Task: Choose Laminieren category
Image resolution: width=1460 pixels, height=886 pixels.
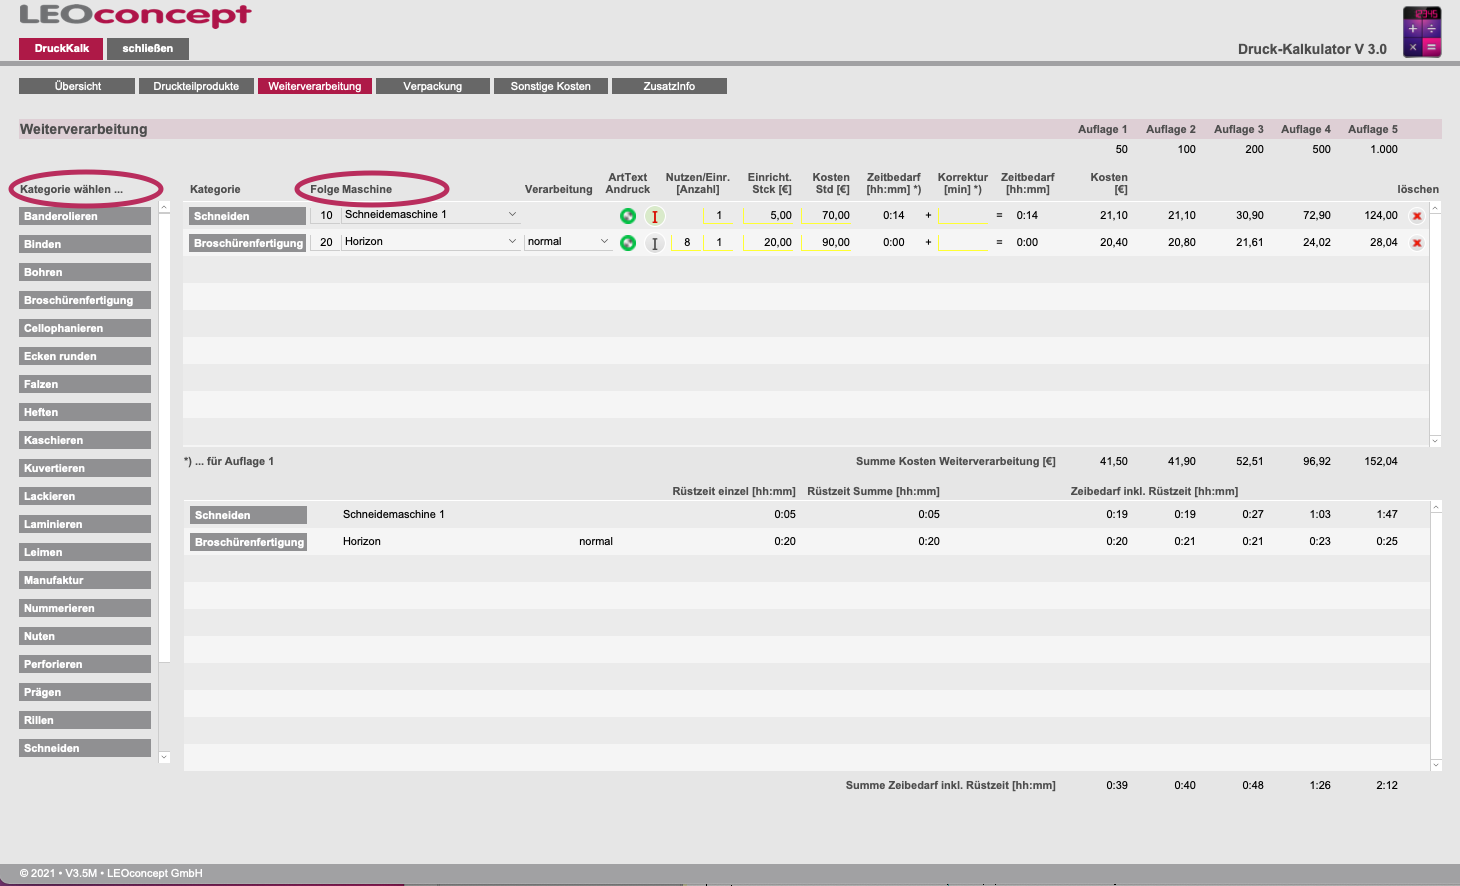Action: click(85, 524)
